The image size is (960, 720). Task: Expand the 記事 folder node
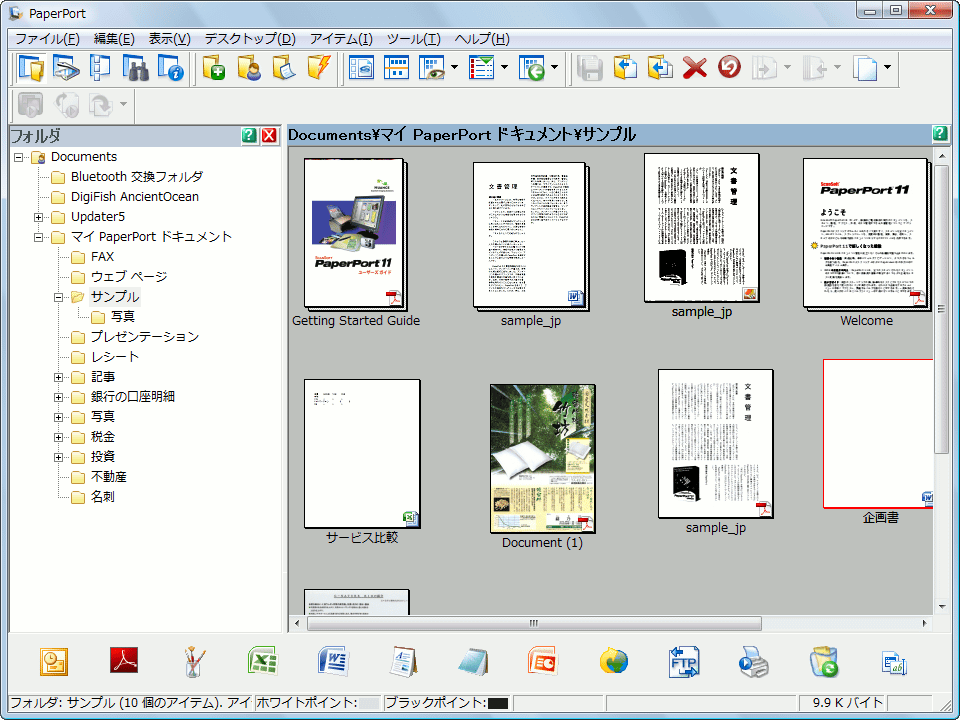pyautogui.click(x=59, y=378)
